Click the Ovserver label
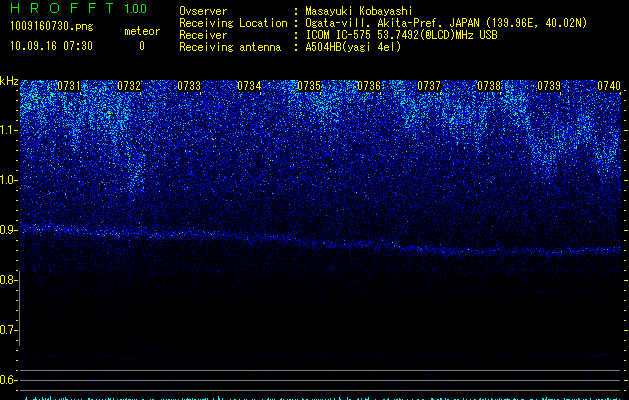This screenshot has width=629, height=400. (203, 11)
